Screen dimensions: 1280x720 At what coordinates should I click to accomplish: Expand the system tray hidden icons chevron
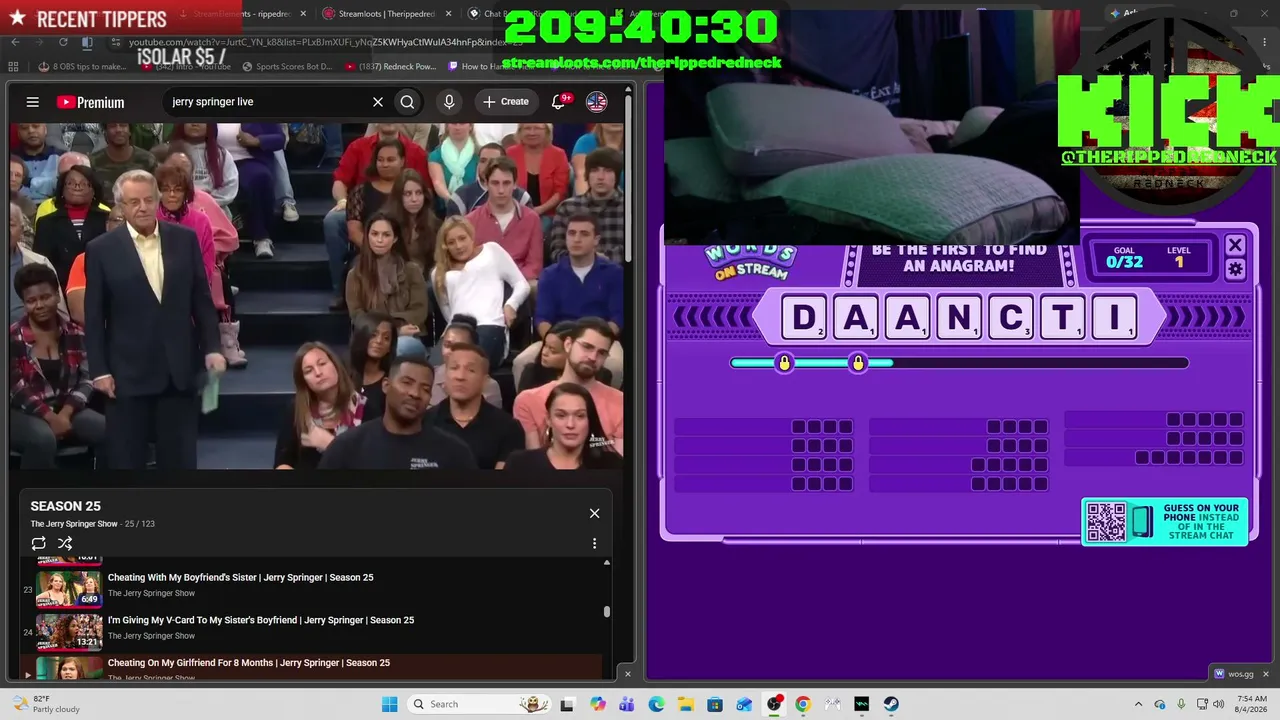tap(1138, 704)
